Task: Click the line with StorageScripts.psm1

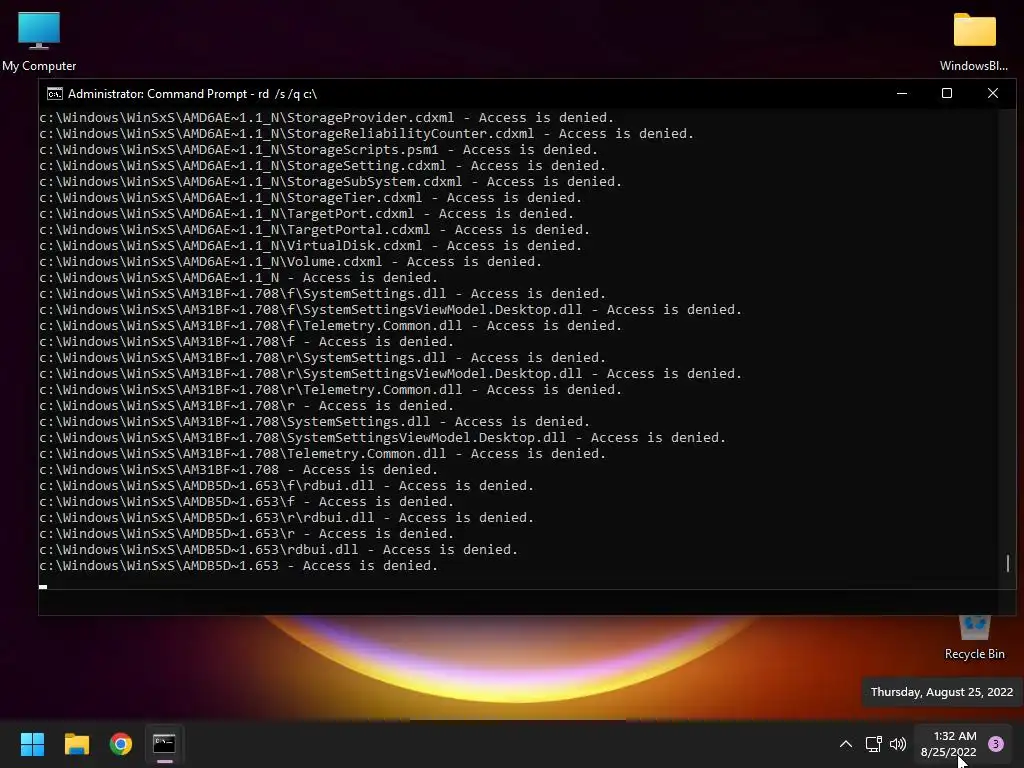Action: pos(319,150)
